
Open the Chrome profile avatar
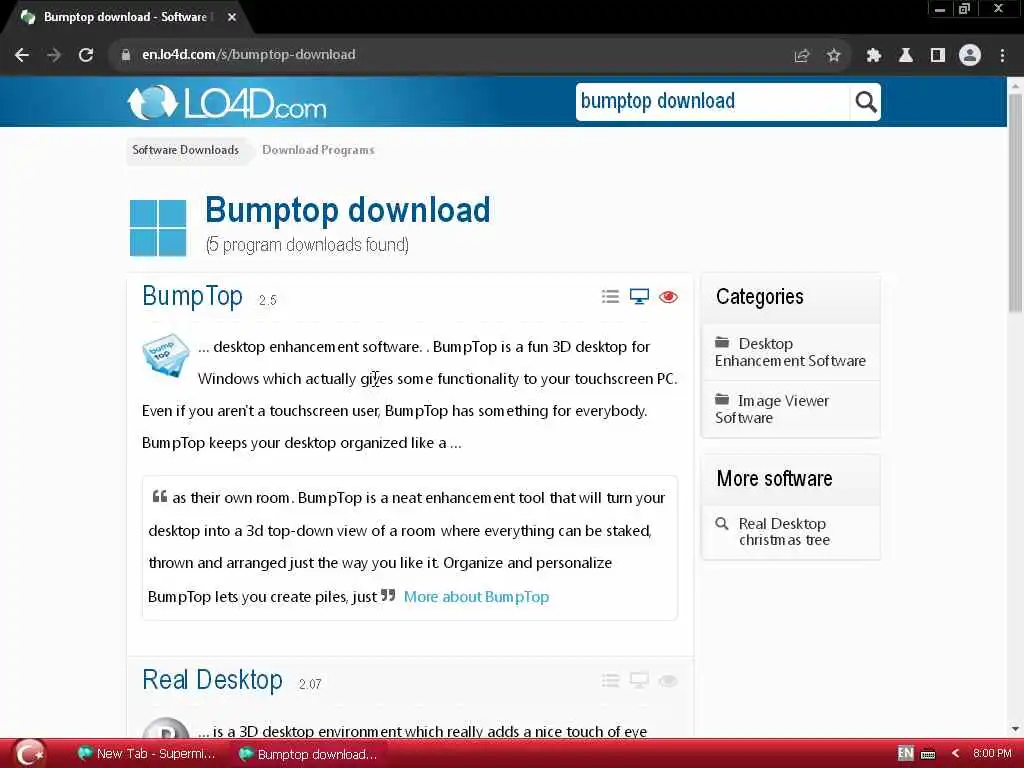[970, 56]
